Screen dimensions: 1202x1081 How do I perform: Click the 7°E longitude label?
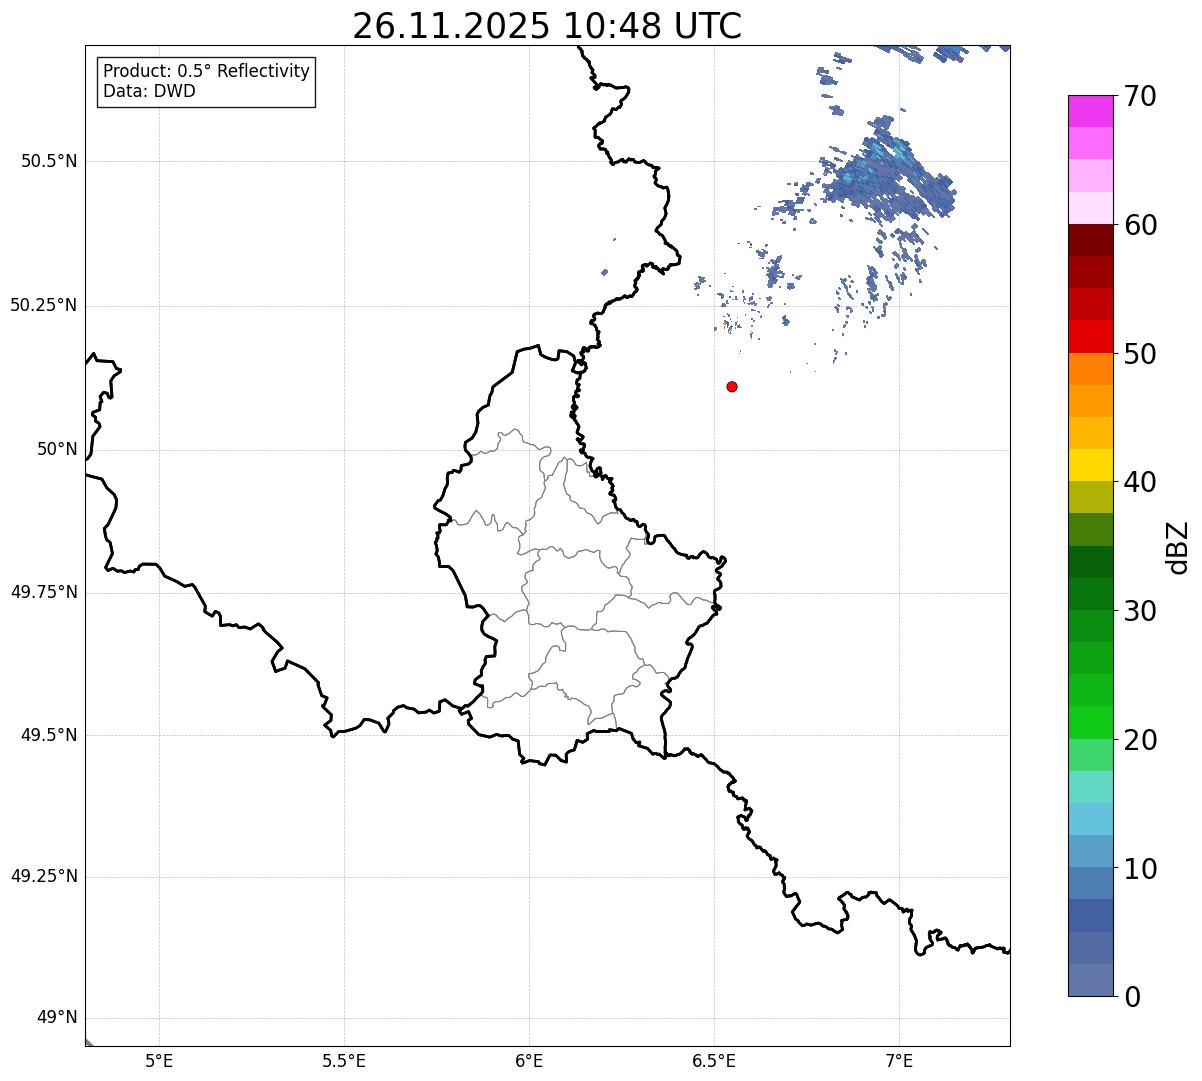[899, 1060]
